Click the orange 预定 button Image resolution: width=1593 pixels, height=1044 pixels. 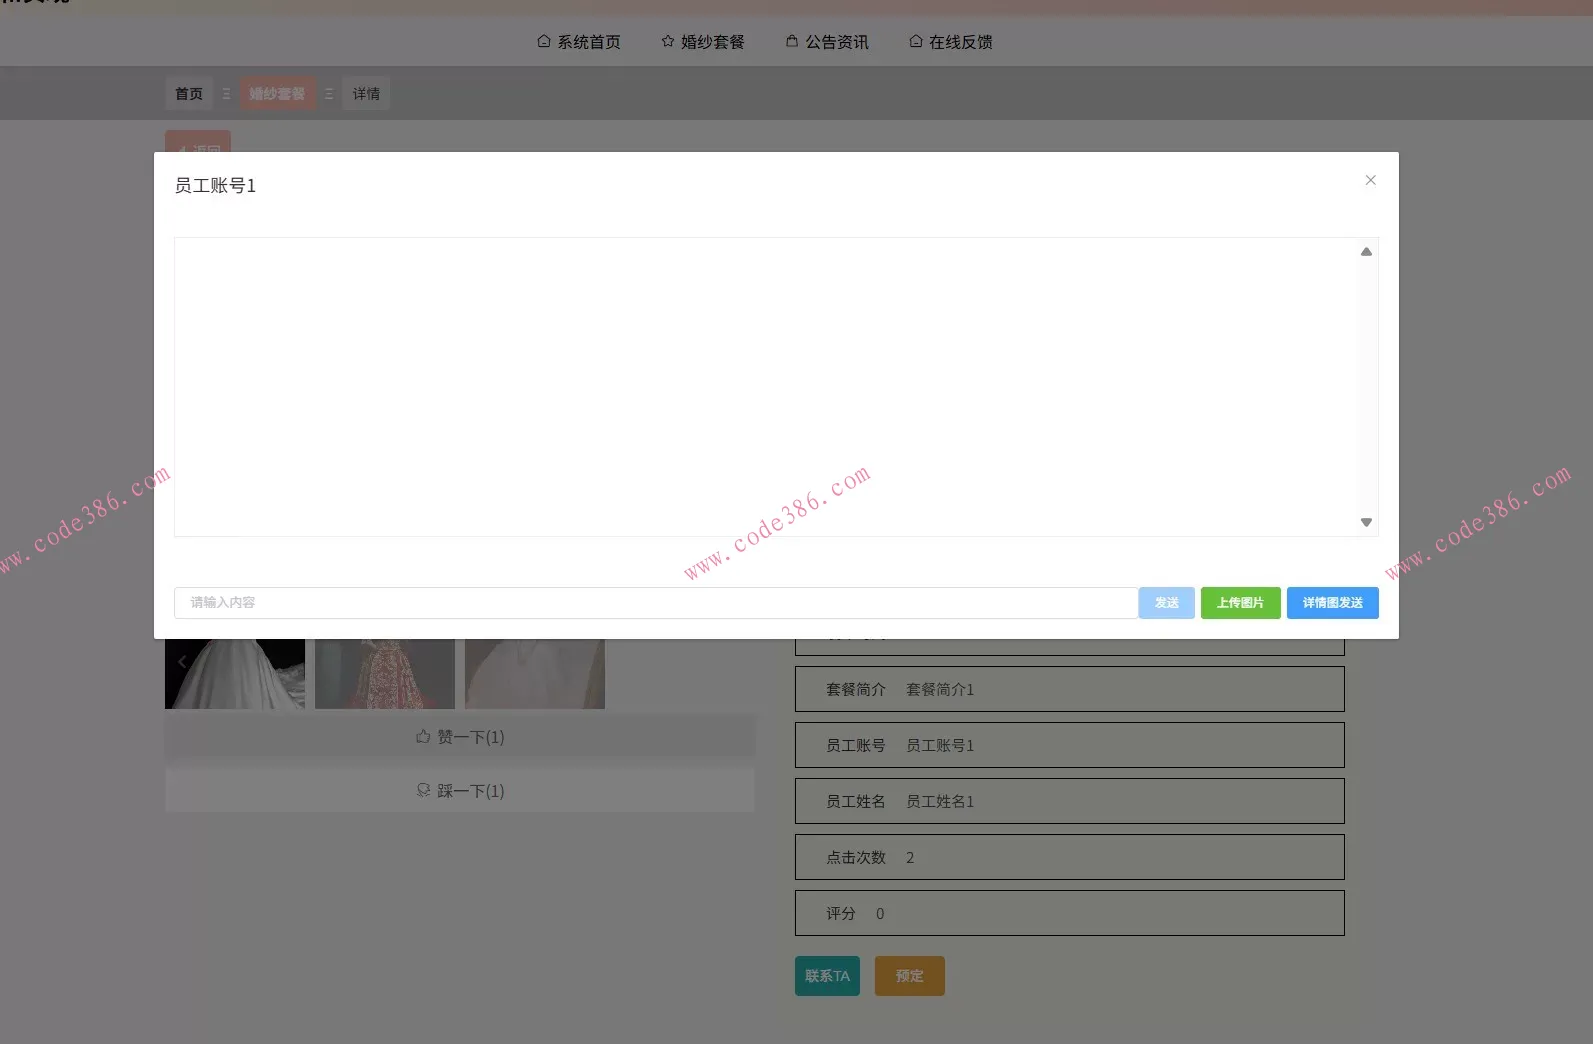pos(910,976)
